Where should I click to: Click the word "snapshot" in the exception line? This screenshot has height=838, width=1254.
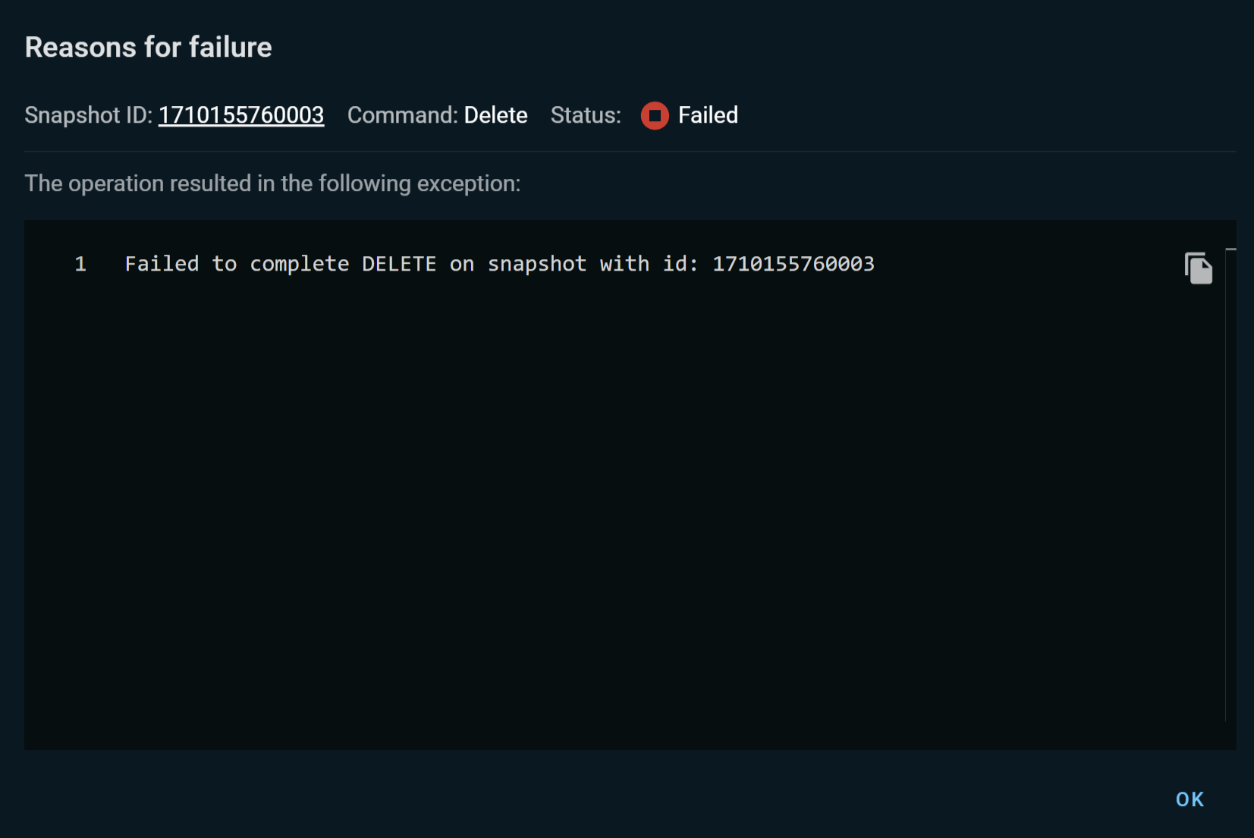(537, 264)
